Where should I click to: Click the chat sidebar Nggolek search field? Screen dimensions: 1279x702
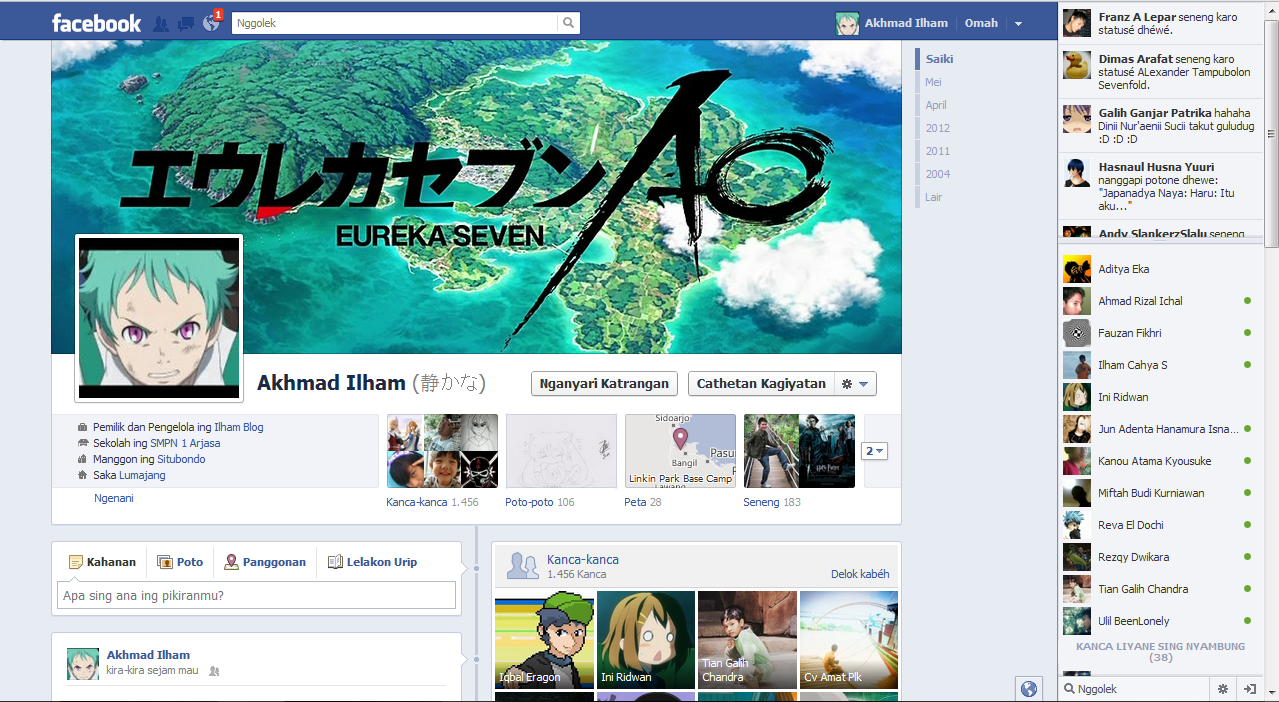pyautogui.click(x=1134, y=689)
